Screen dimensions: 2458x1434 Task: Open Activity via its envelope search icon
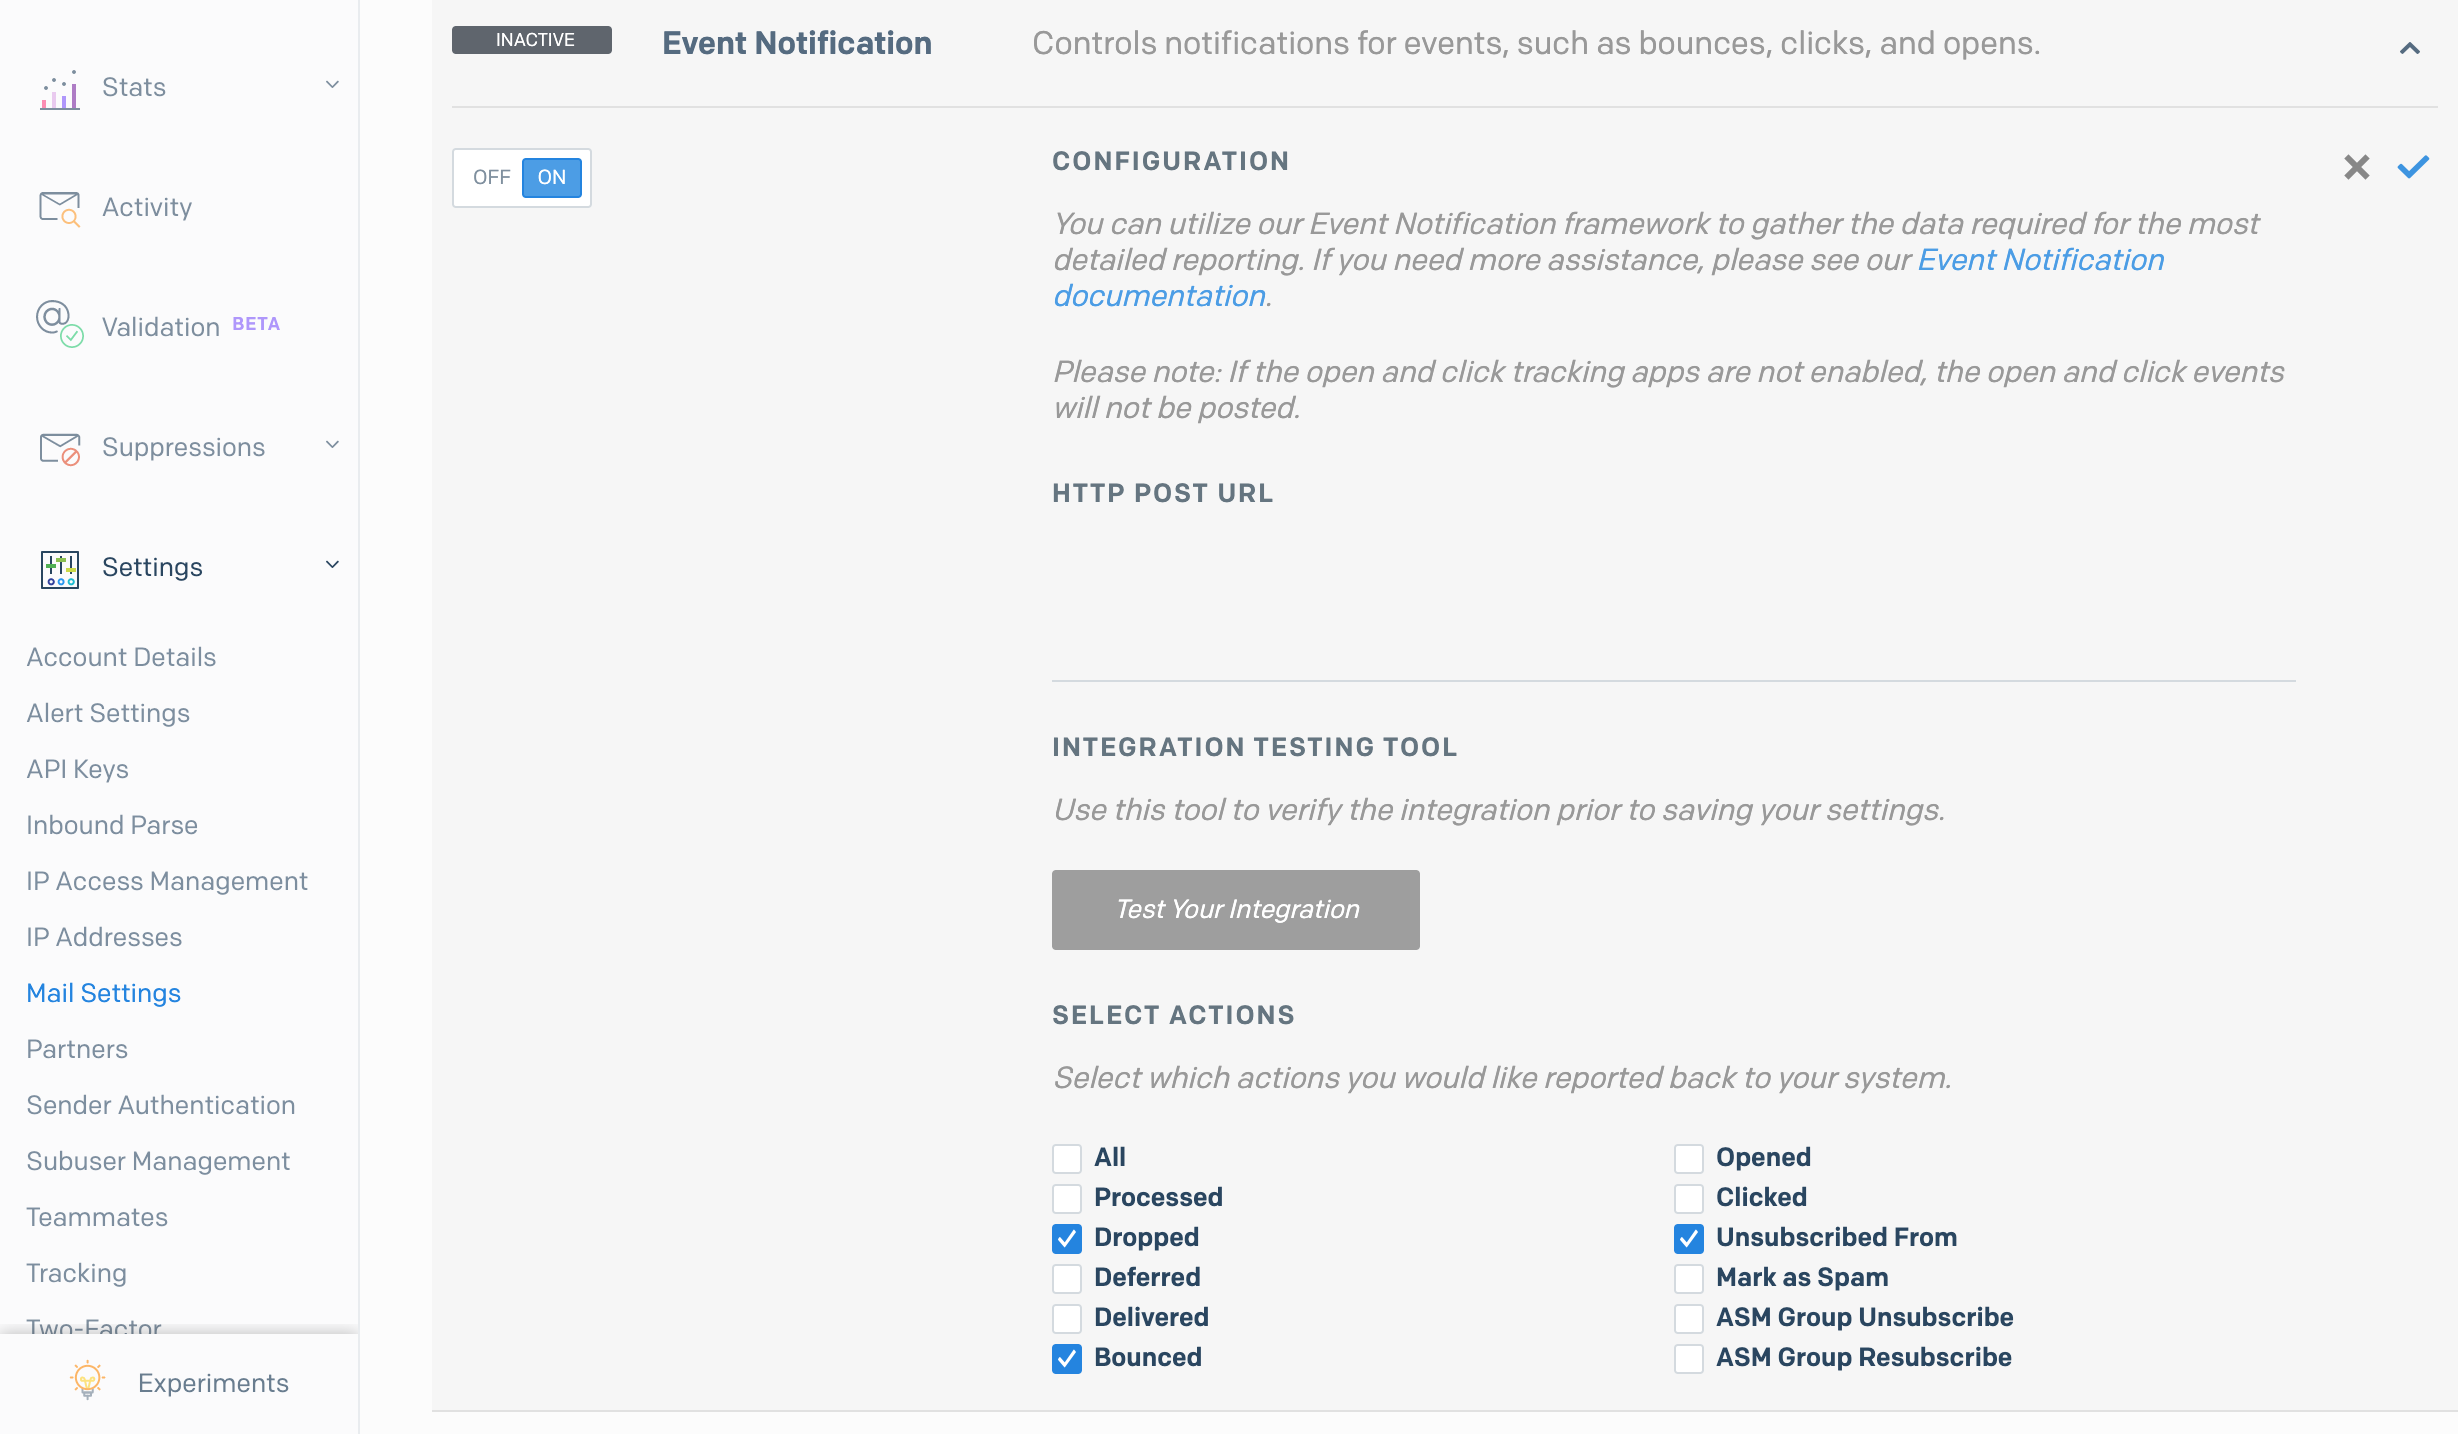(60, 208)
